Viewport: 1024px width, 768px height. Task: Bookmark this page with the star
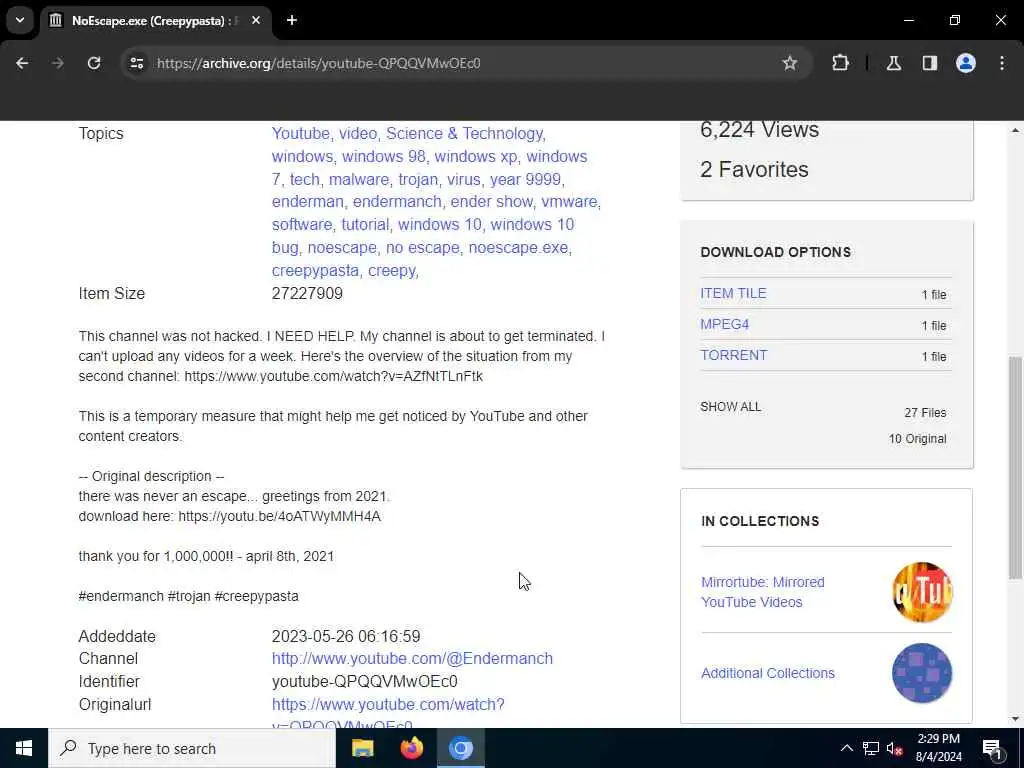(x=790, y=63)
